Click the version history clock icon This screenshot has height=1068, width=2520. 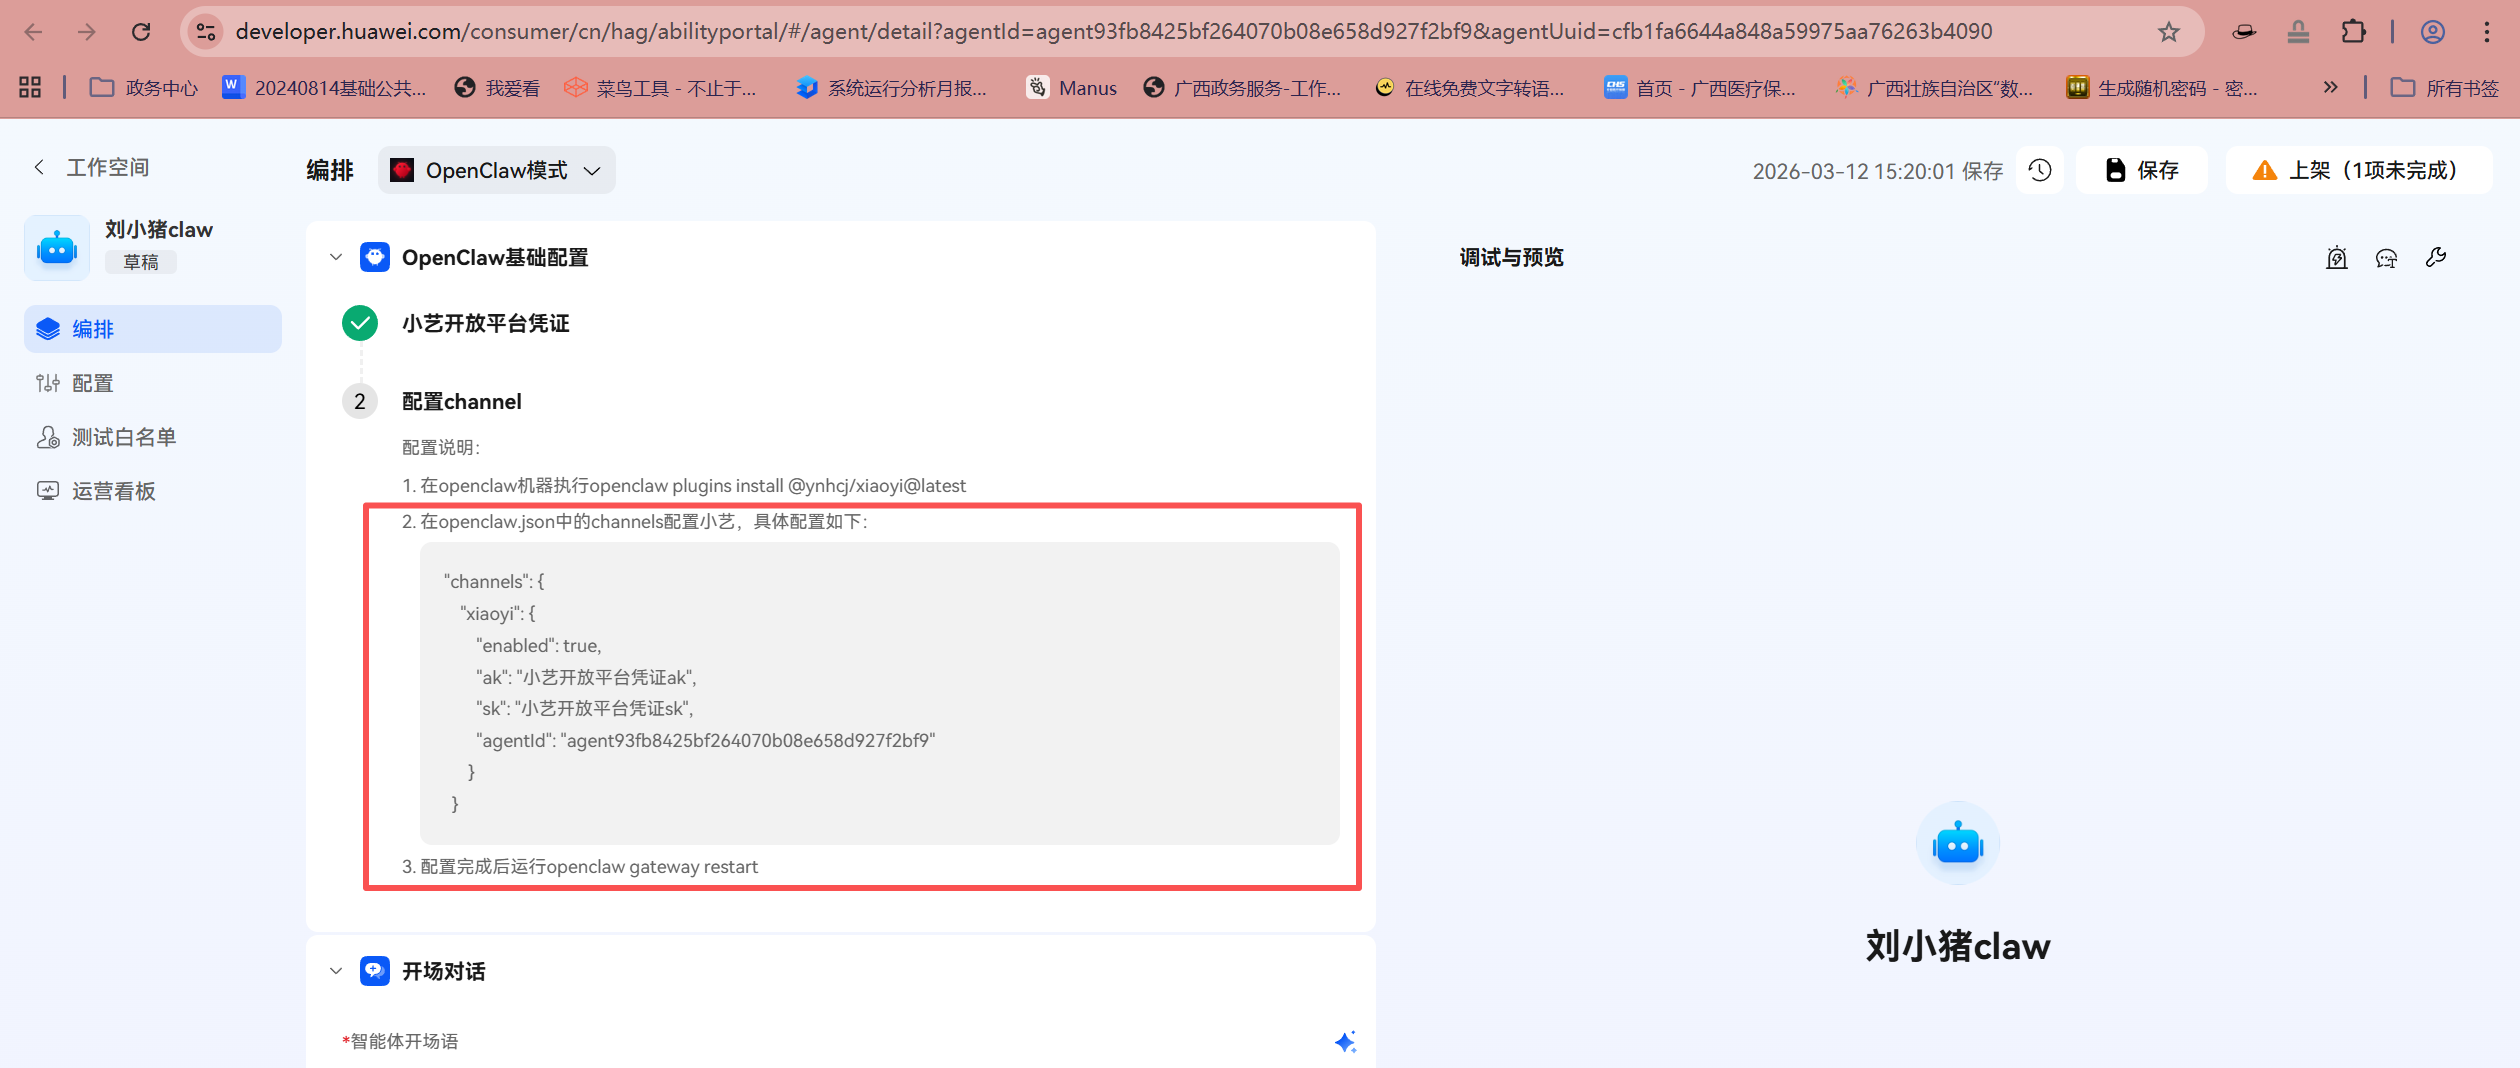(x=2040, y=170)
